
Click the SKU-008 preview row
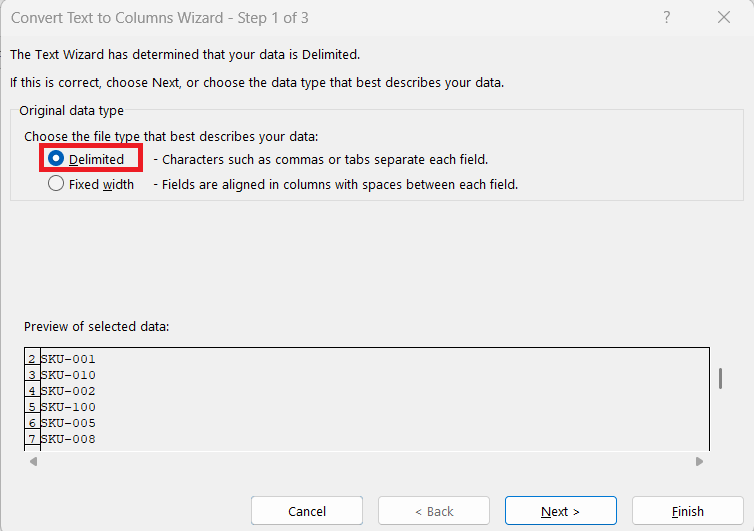pos(68,439)
